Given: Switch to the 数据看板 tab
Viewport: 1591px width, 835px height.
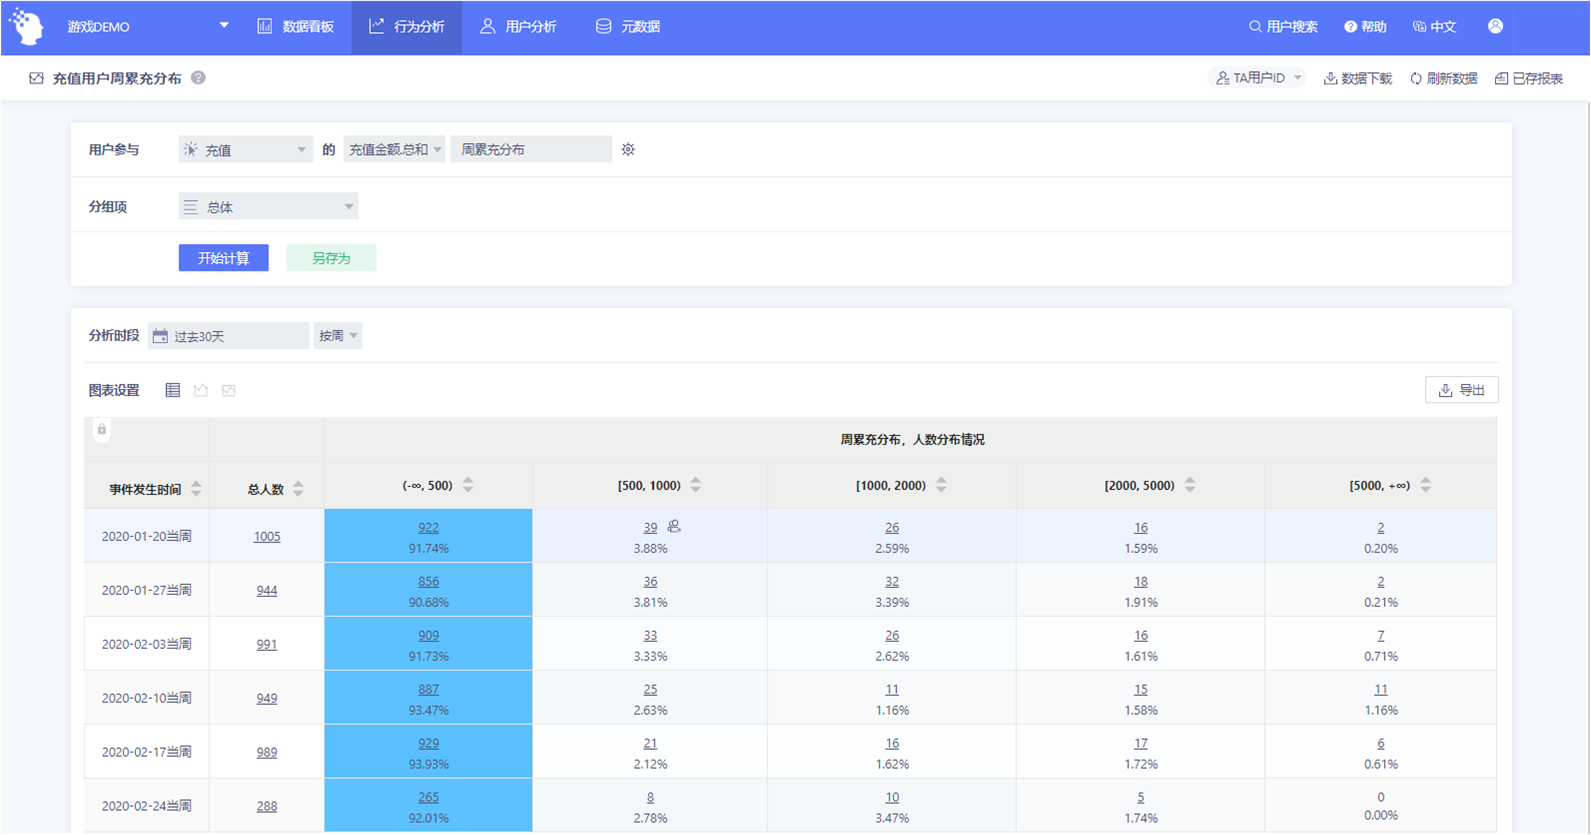Looking at the screenshot, I should click(296, 27).
